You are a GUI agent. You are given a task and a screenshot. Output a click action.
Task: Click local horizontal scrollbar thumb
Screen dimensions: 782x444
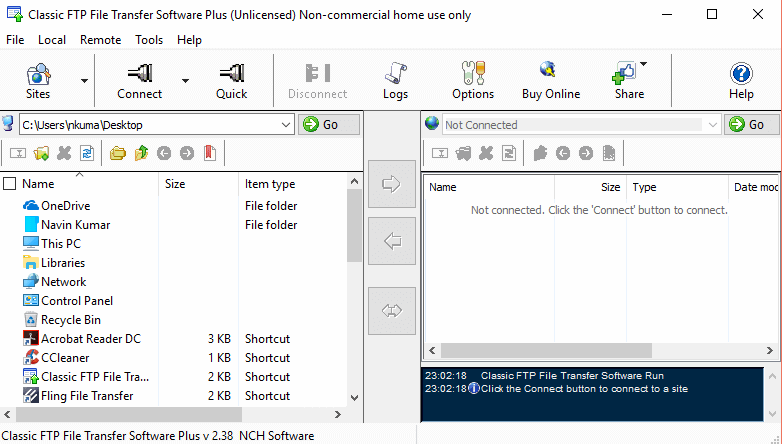pos(129,414)
